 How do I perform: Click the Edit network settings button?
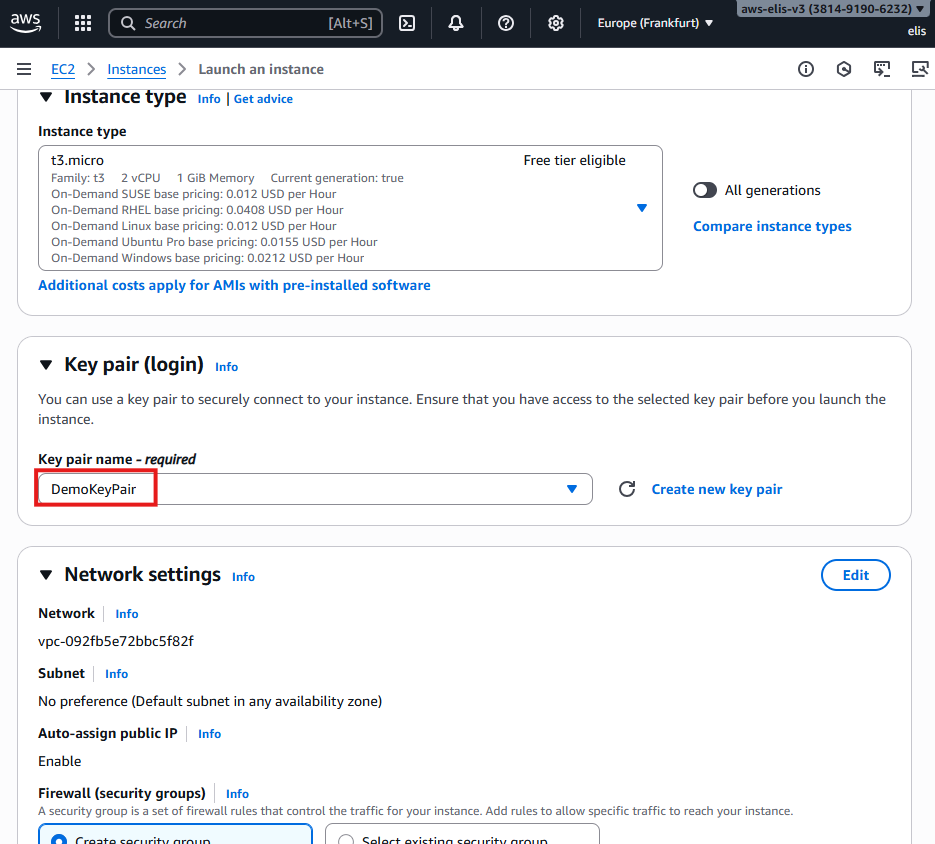(x=855, y=575)
